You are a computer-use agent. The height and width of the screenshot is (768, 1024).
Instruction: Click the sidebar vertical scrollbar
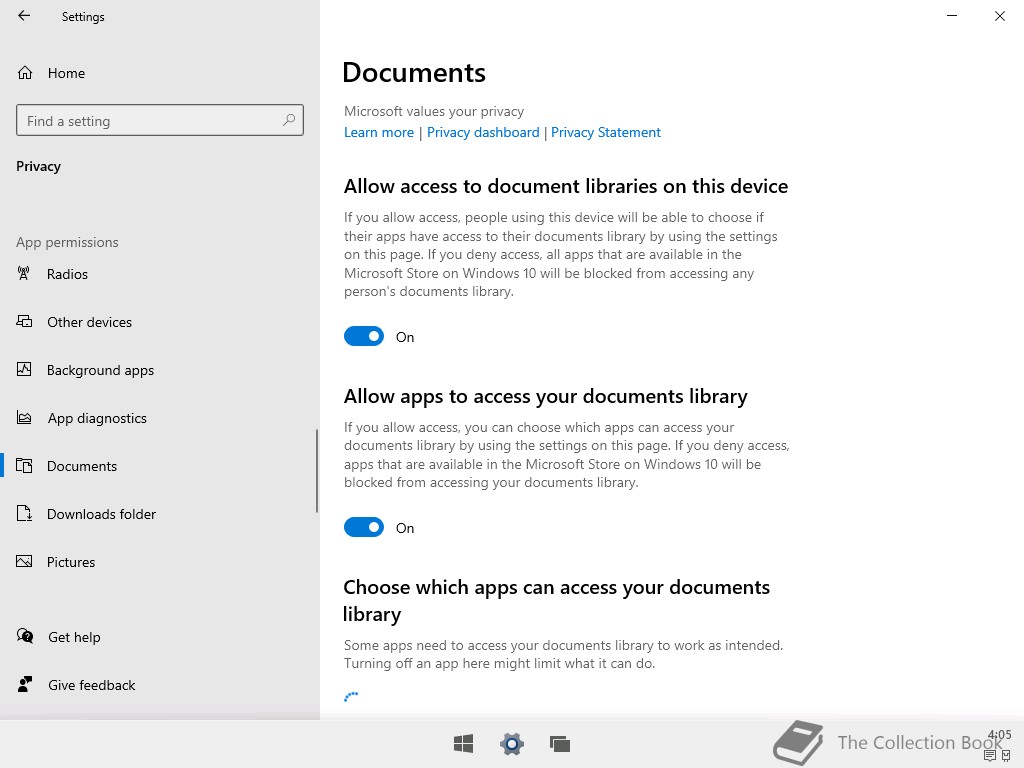pyautogui.click(x=317, y=470)
